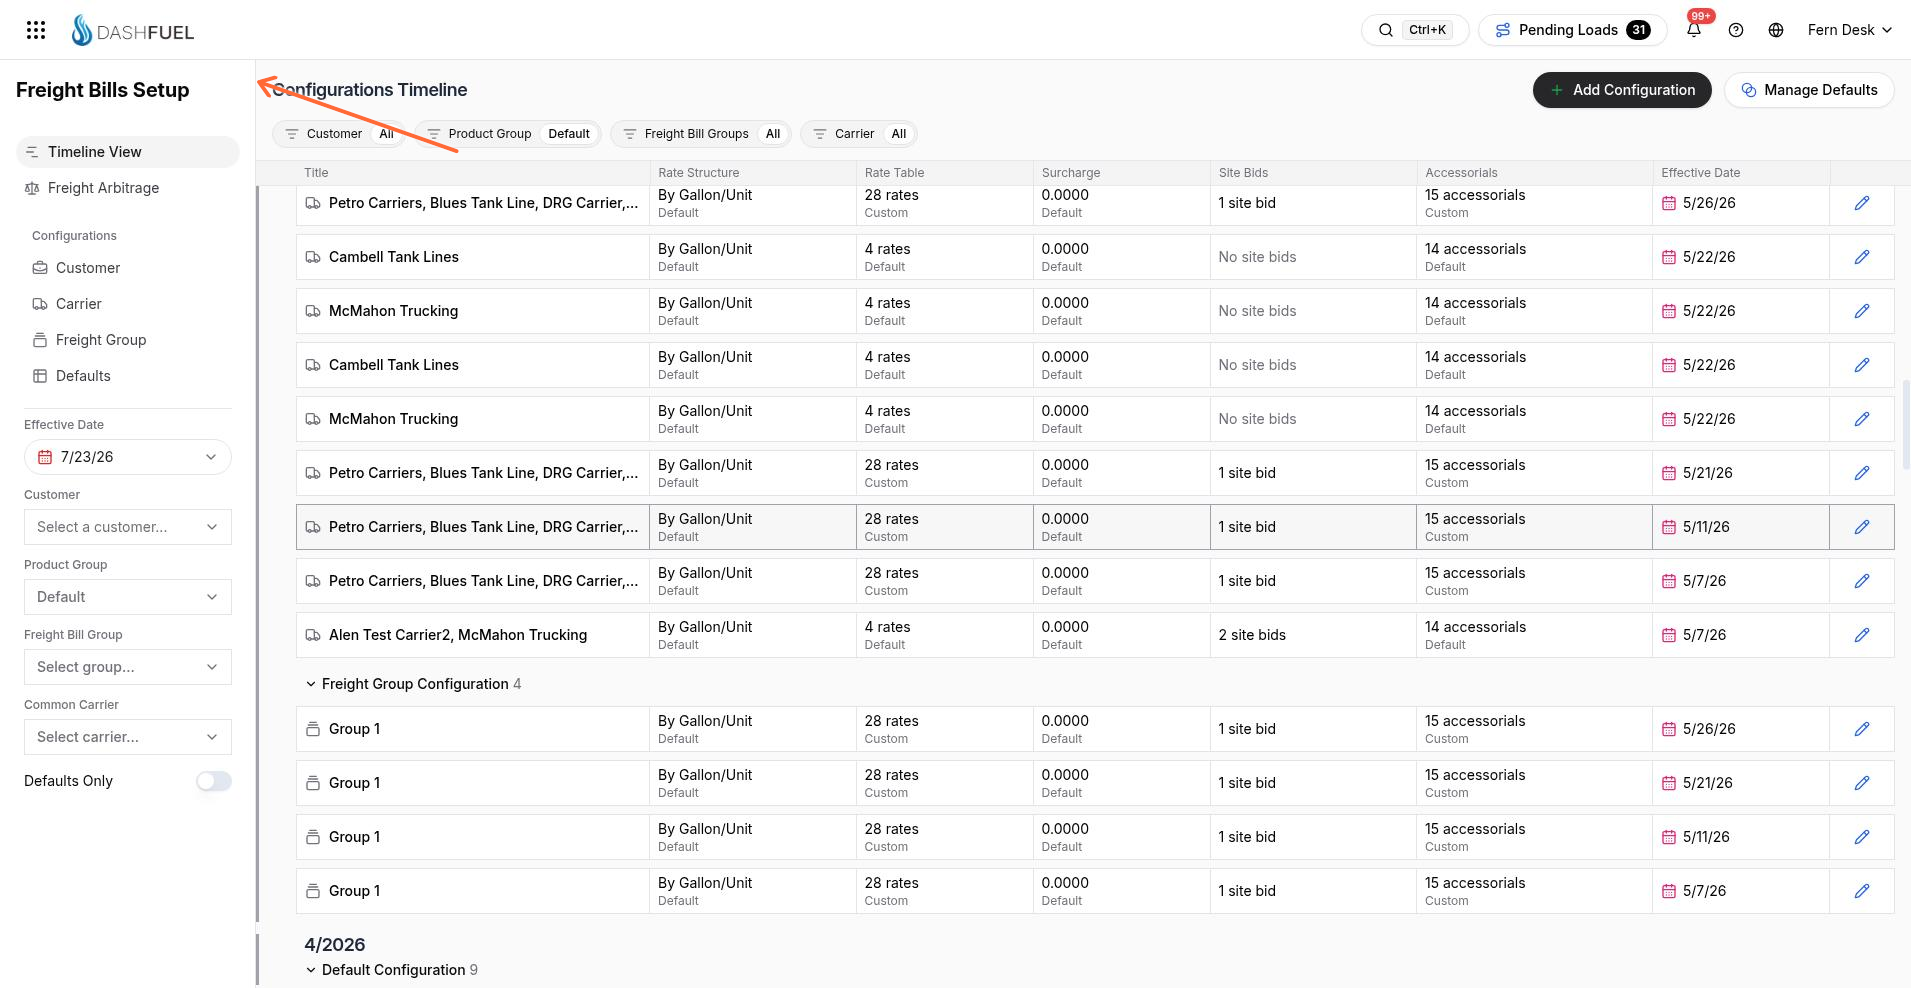The width and height of the screenshot is (1911, 988).
Task: Click calendar icon in Effective Date field
Action: [x=45, y=457]
